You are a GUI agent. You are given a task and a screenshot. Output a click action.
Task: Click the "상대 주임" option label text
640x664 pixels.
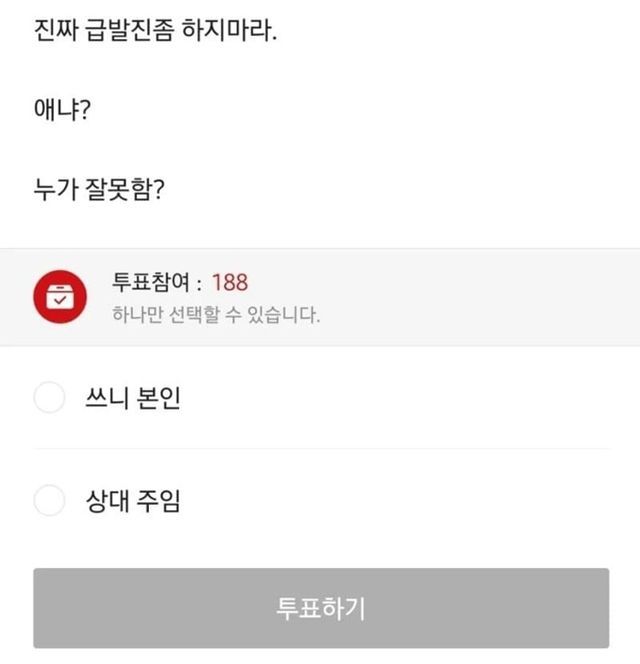tap(133, 501)
